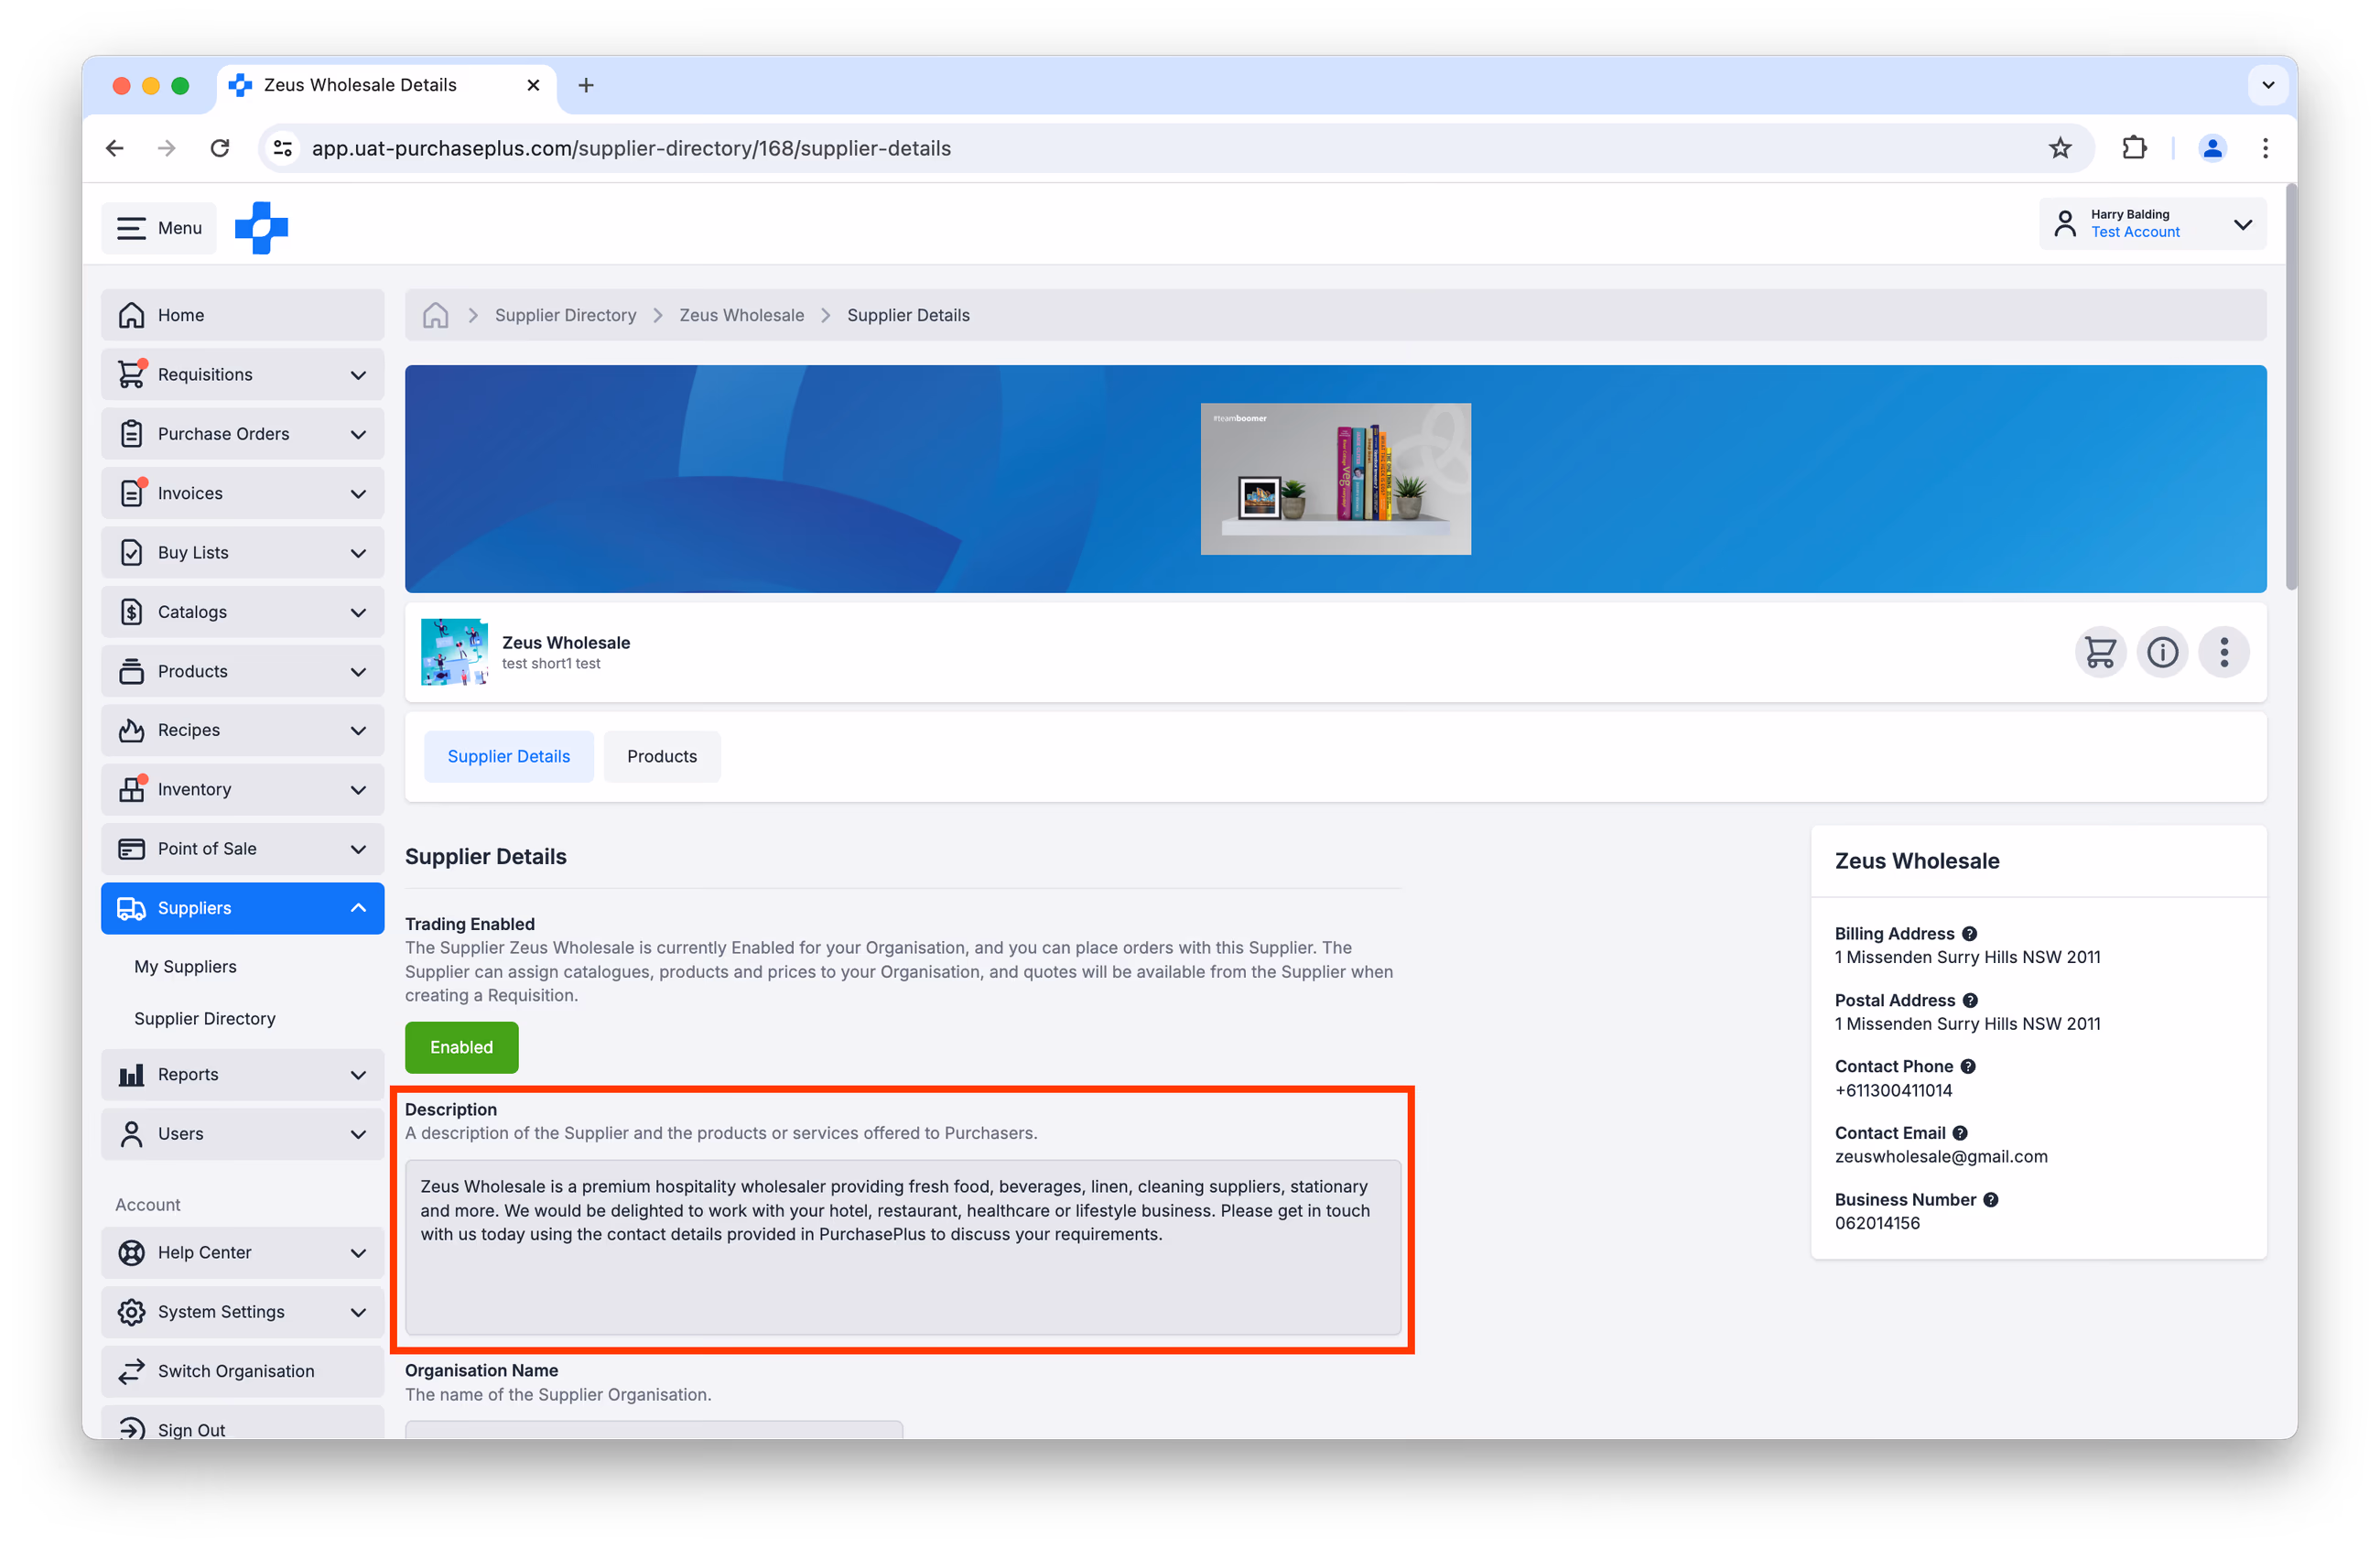
Task: Expand the Inventory menu
Action: coord(243,789)
